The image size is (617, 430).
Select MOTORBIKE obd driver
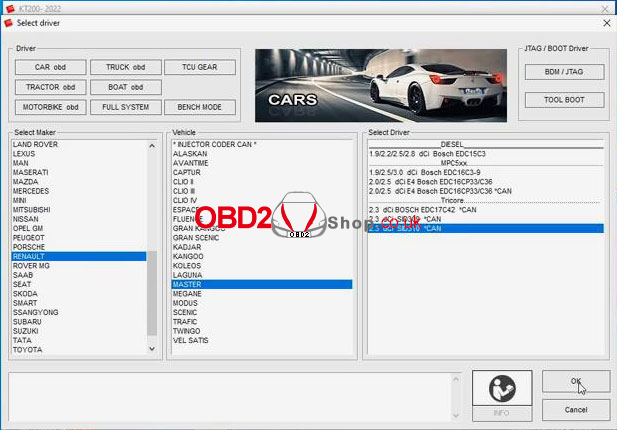(x=50, y=107)
